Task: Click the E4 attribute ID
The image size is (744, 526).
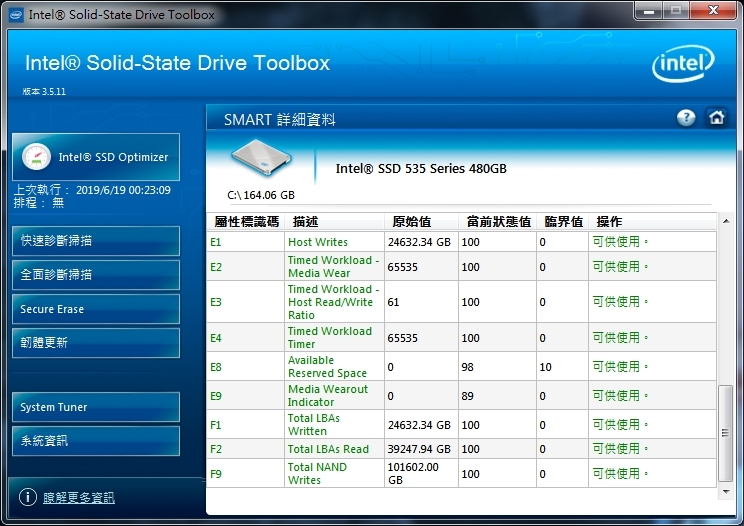Action: 216,338
